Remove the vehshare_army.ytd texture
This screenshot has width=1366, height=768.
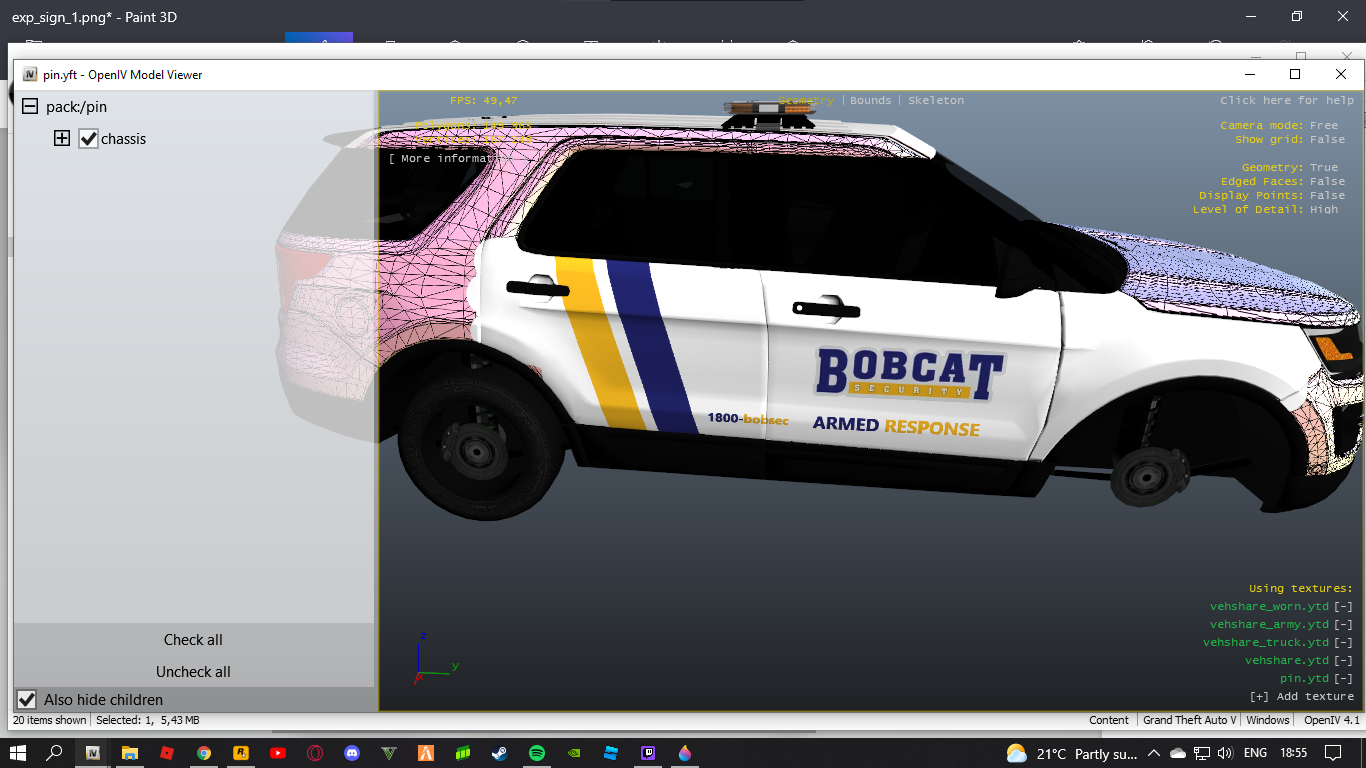[x=1343, y=625]
